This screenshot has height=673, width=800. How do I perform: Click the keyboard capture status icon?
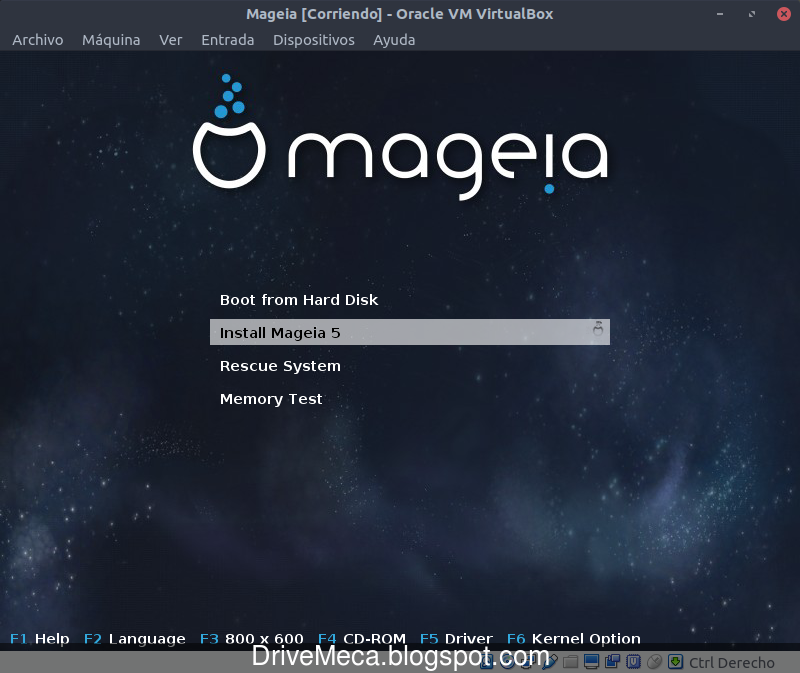click(x=675, y=662)
